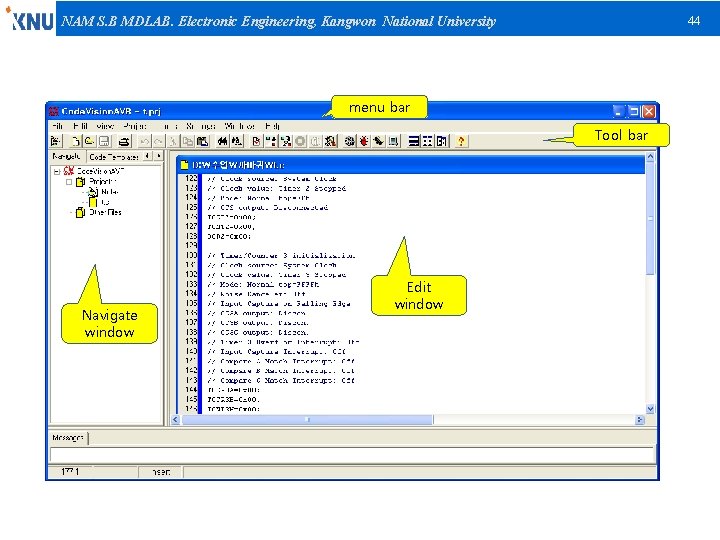
Task: Launch the chip programmer toolbar icon
Action: point(350,141)
